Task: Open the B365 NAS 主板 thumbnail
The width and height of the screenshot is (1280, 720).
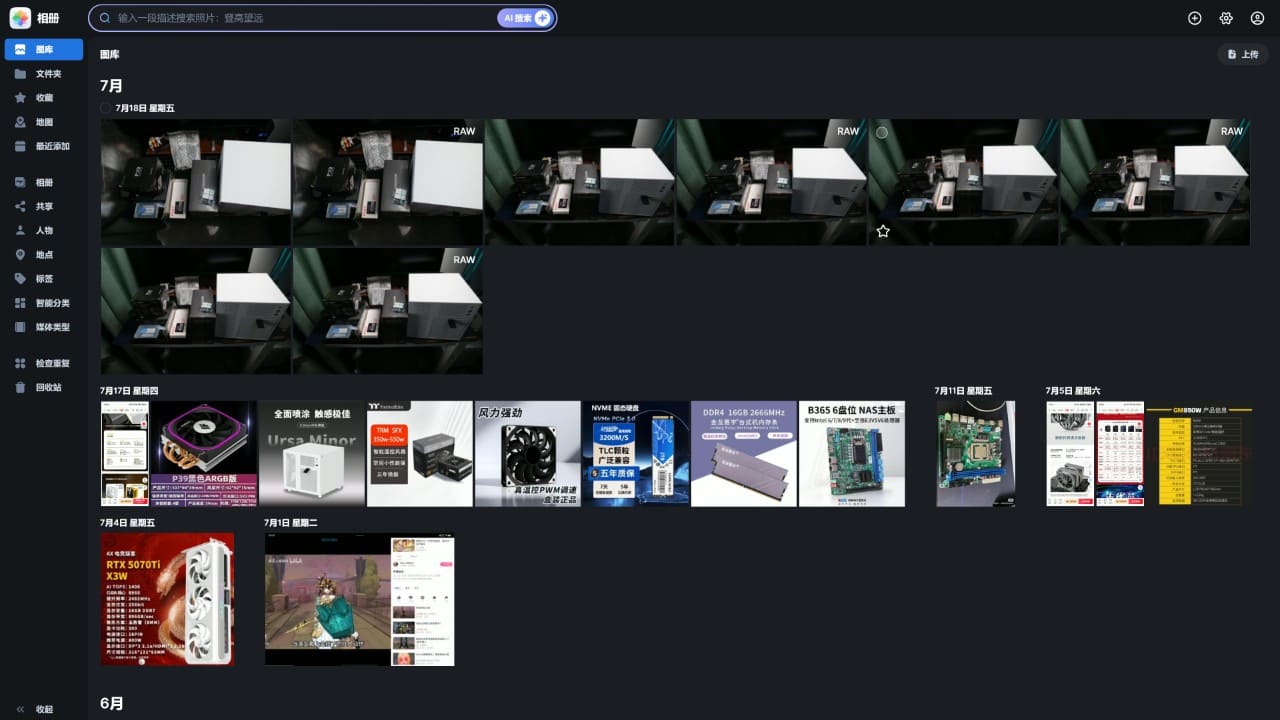Action: click(852, 454)
